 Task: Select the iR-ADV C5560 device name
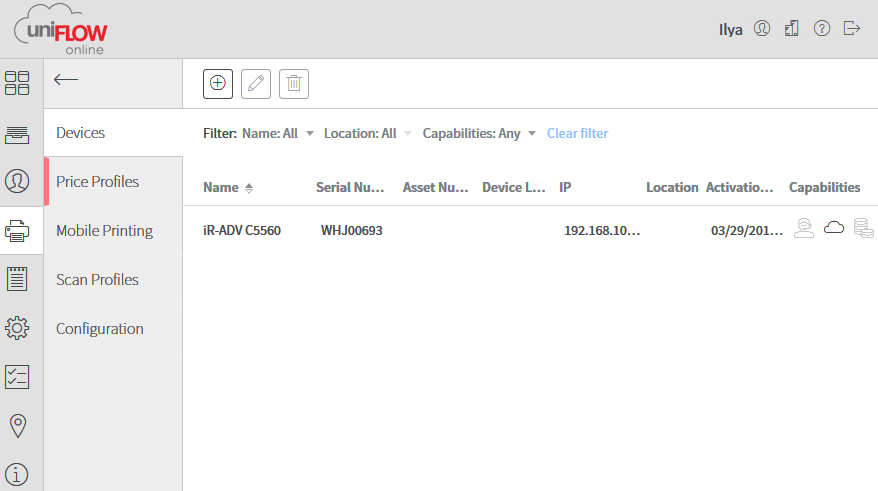[x=242, y=230]
